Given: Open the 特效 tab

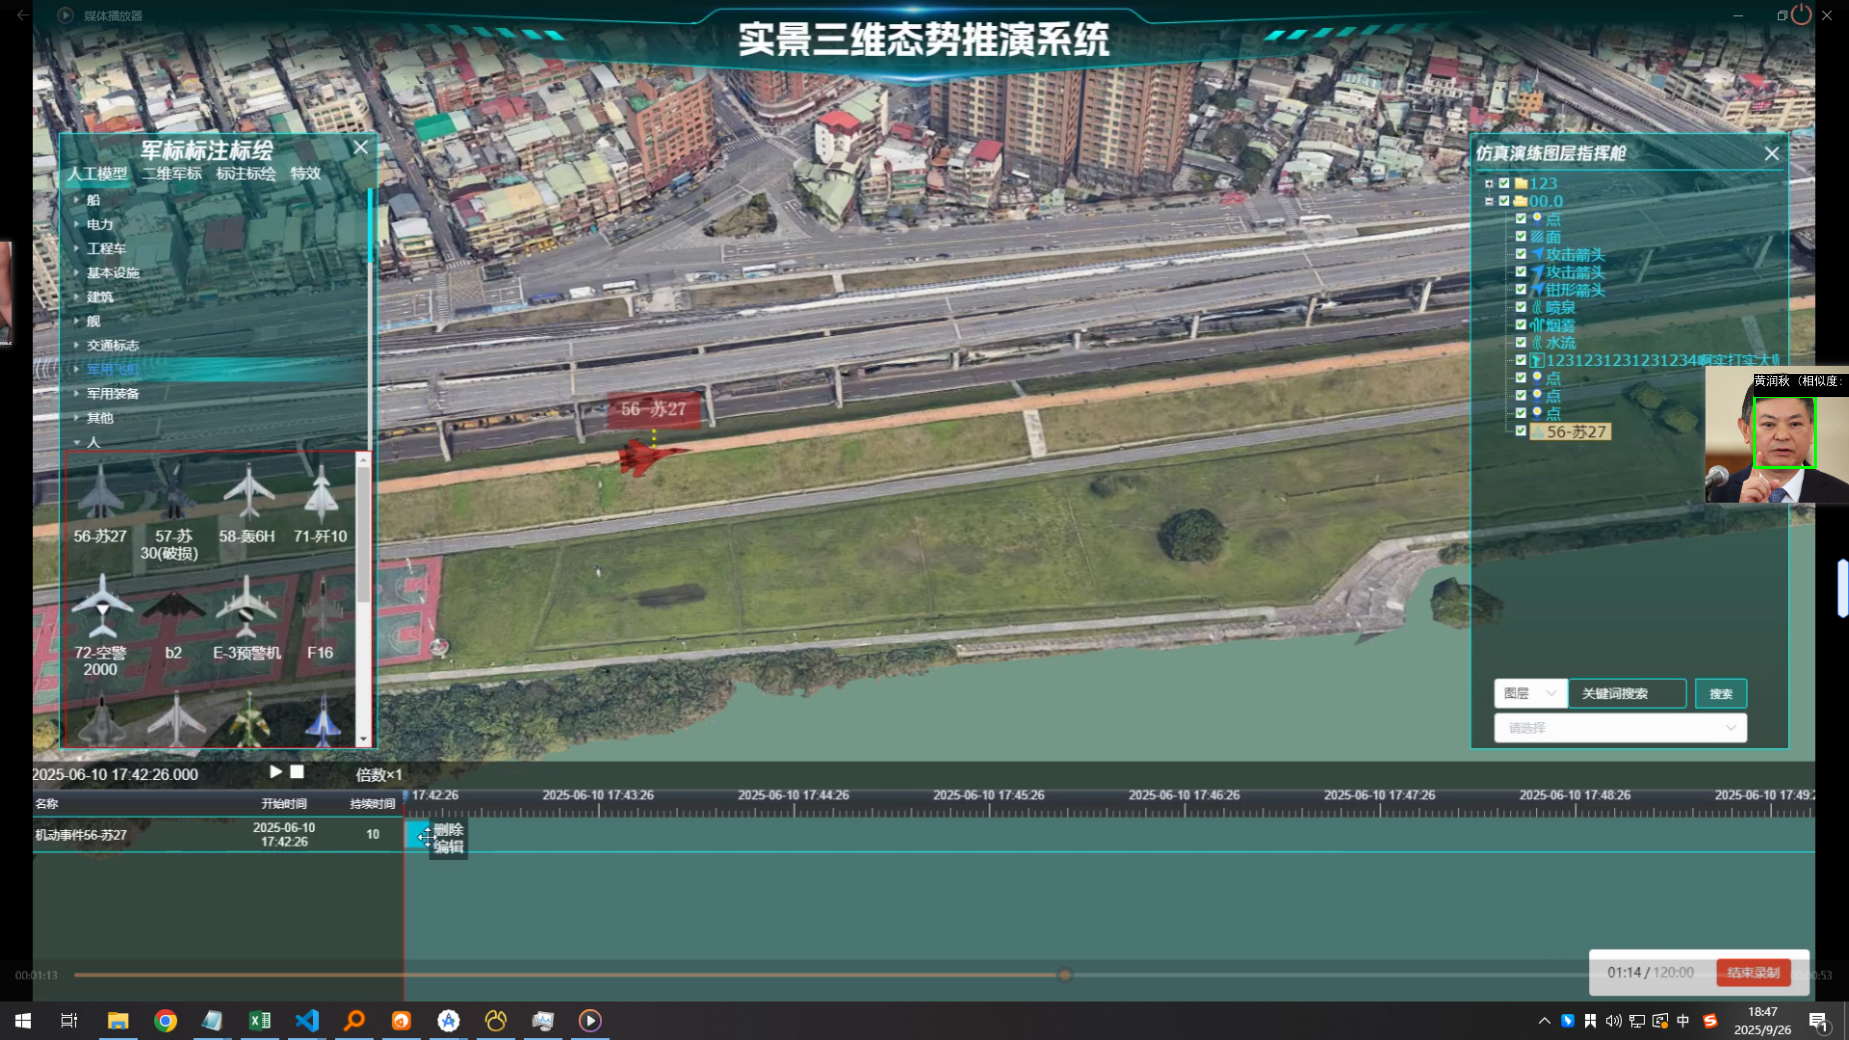Looking at the screenshot, I should (x=305, y=173).
